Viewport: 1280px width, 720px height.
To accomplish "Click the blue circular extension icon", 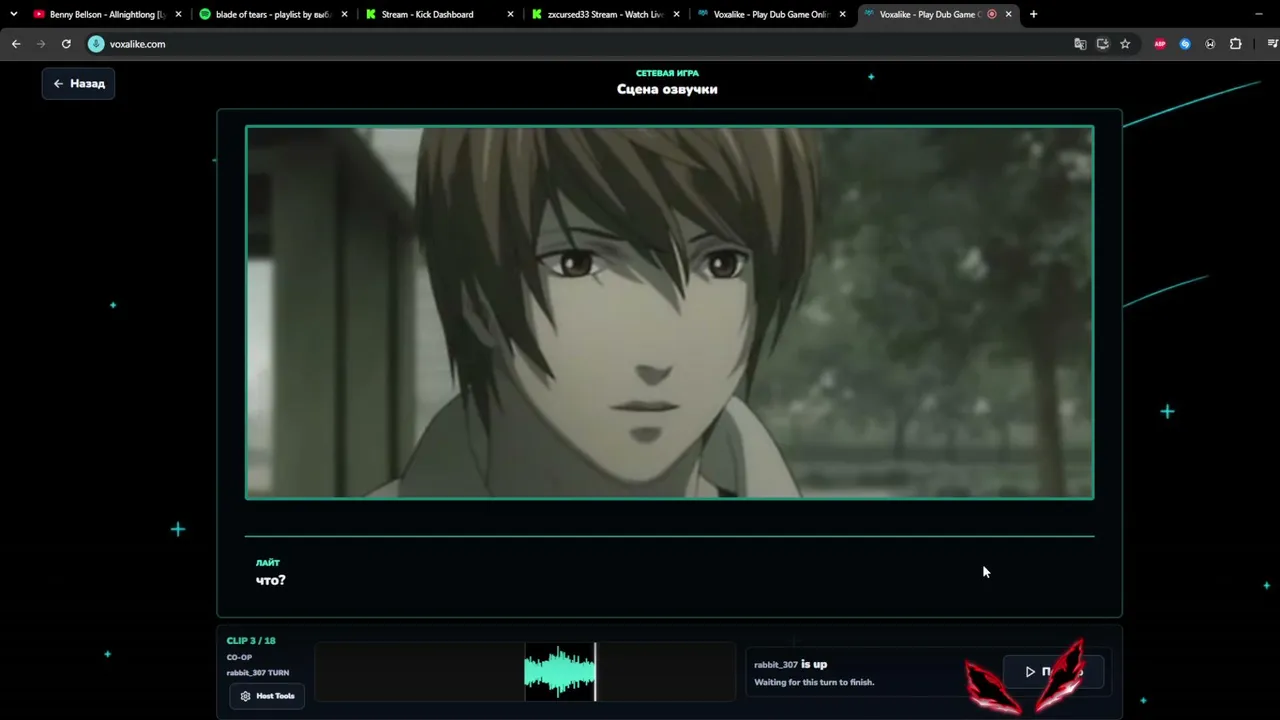I will pyautogui.click(x=1185, y=44).
